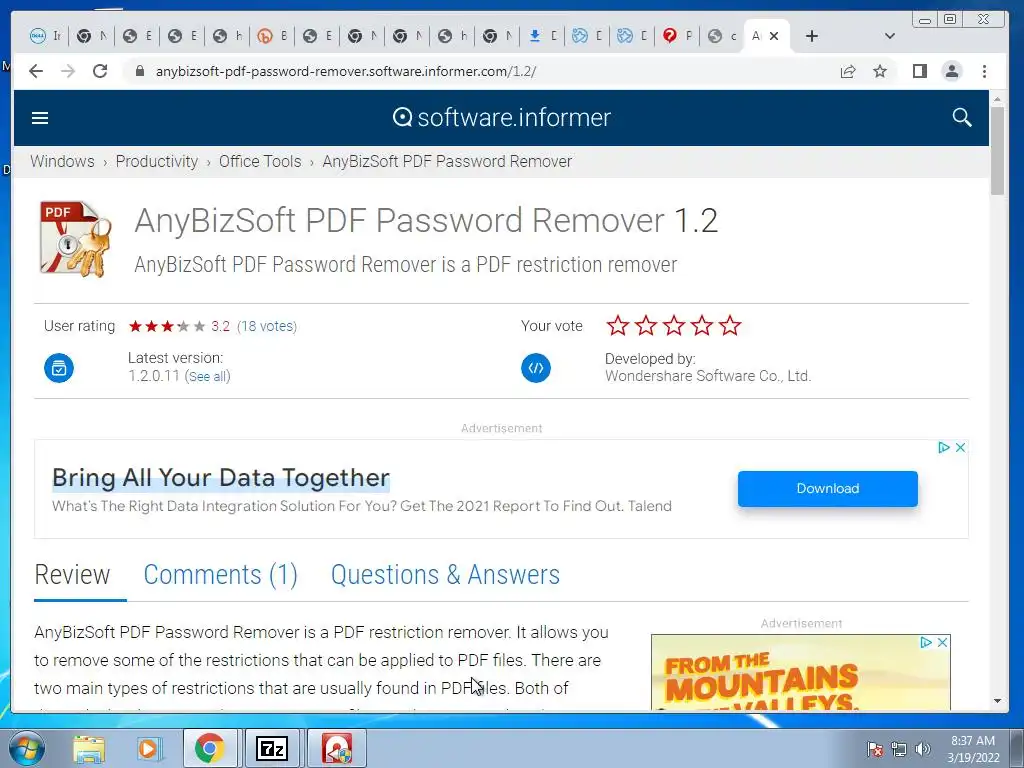Click the share this page icon
The height and width of the screenshot is (768, 1024).
[x=848, y=71]
